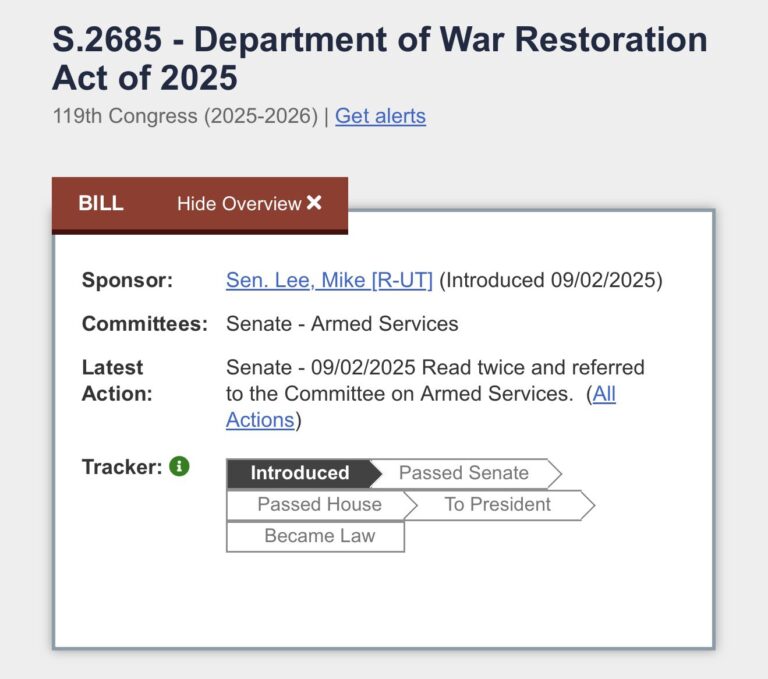Click the Passed House tracker step
768x679 pixels.
coord(319,505)
